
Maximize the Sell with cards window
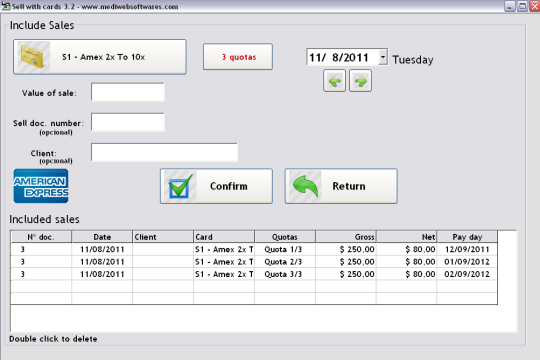click(522, 6)
